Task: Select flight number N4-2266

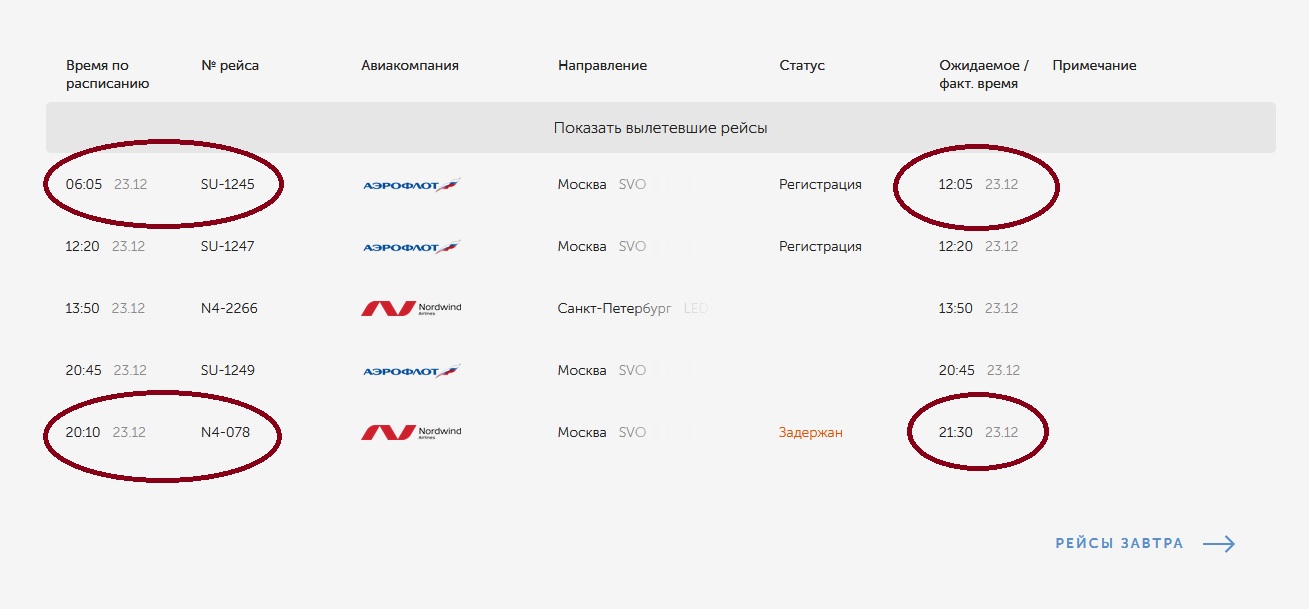Action: pos(229,309)
